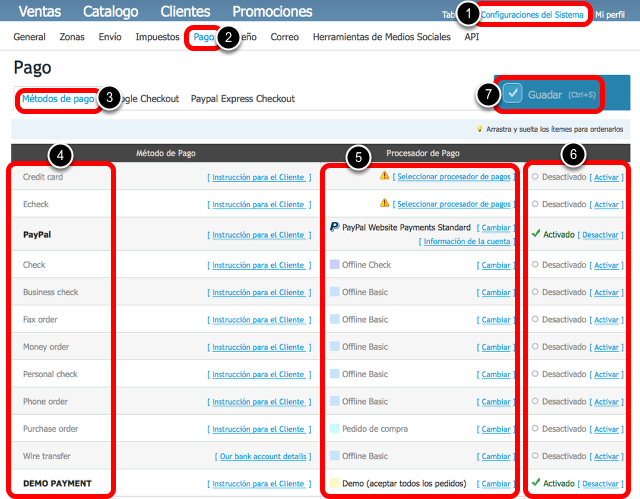Screen dimensions: 640x499
Task: Click the lightbulb hint icon
Action: pyautogui.click(x=480, y=129)
